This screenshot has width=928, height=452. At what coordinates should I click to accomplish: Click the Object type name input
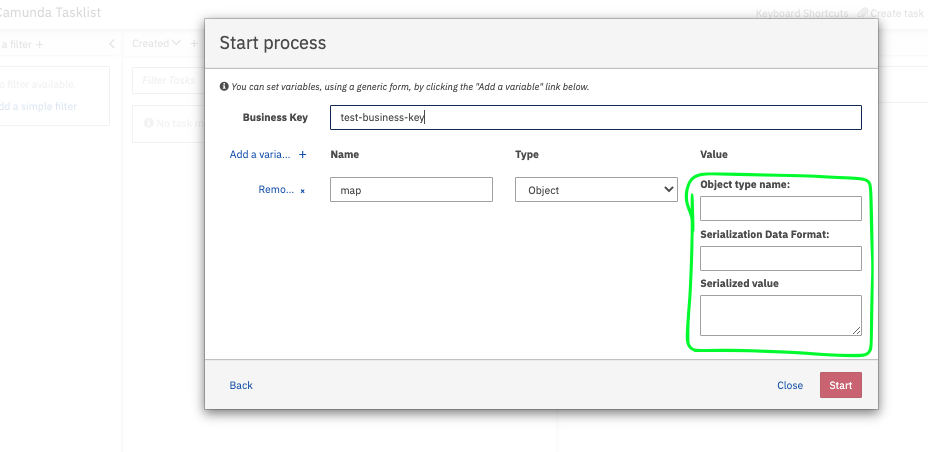[780, 208]
